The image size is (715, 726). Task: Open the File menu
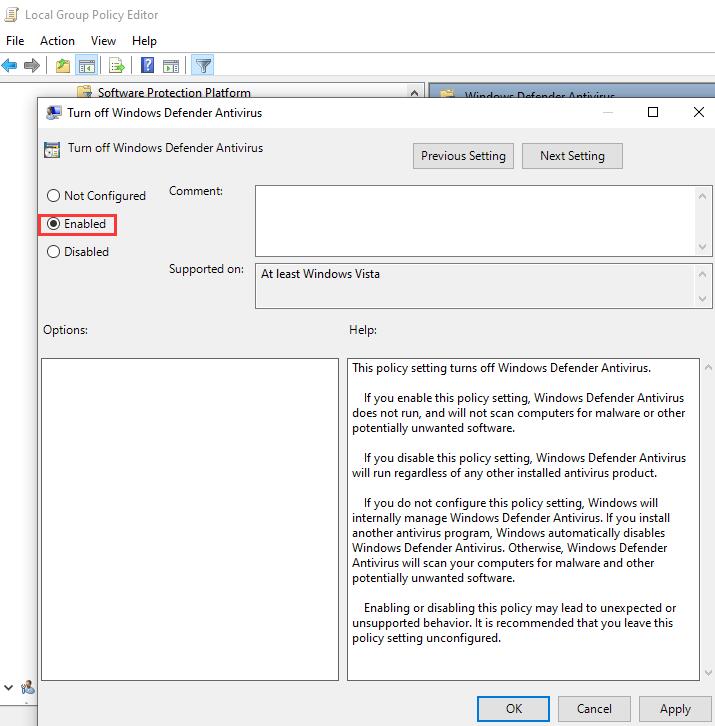tap(15, 41)
